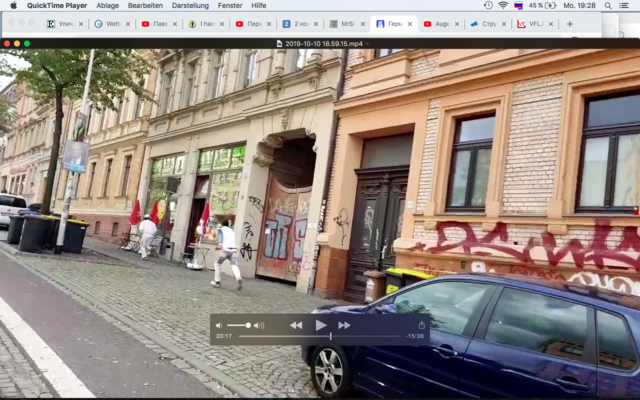
Task: Close the QuickTime video window
Action: click(x=7, y=43)
